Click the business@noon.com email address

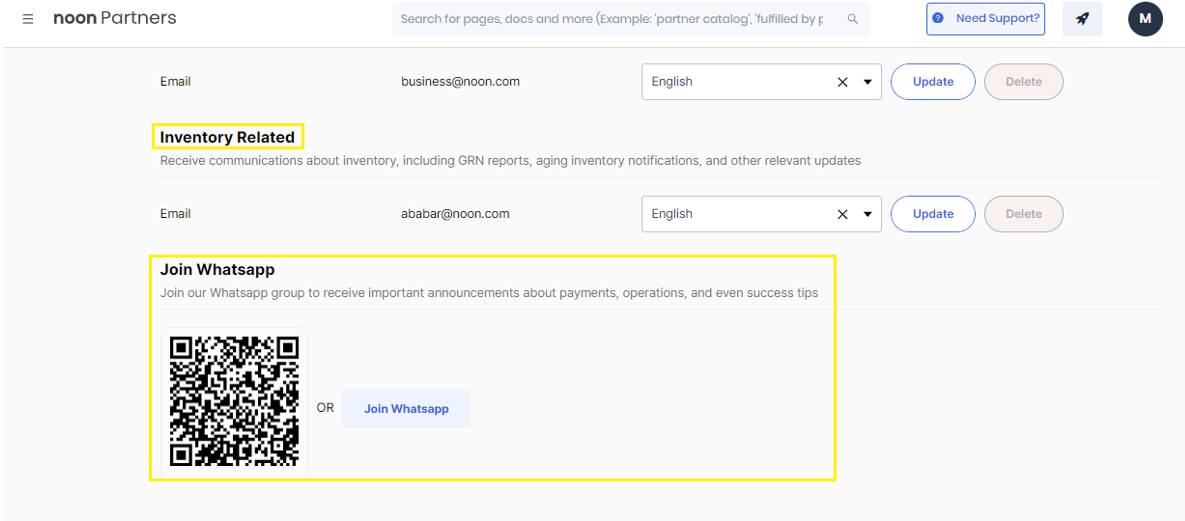coord(460,82)
